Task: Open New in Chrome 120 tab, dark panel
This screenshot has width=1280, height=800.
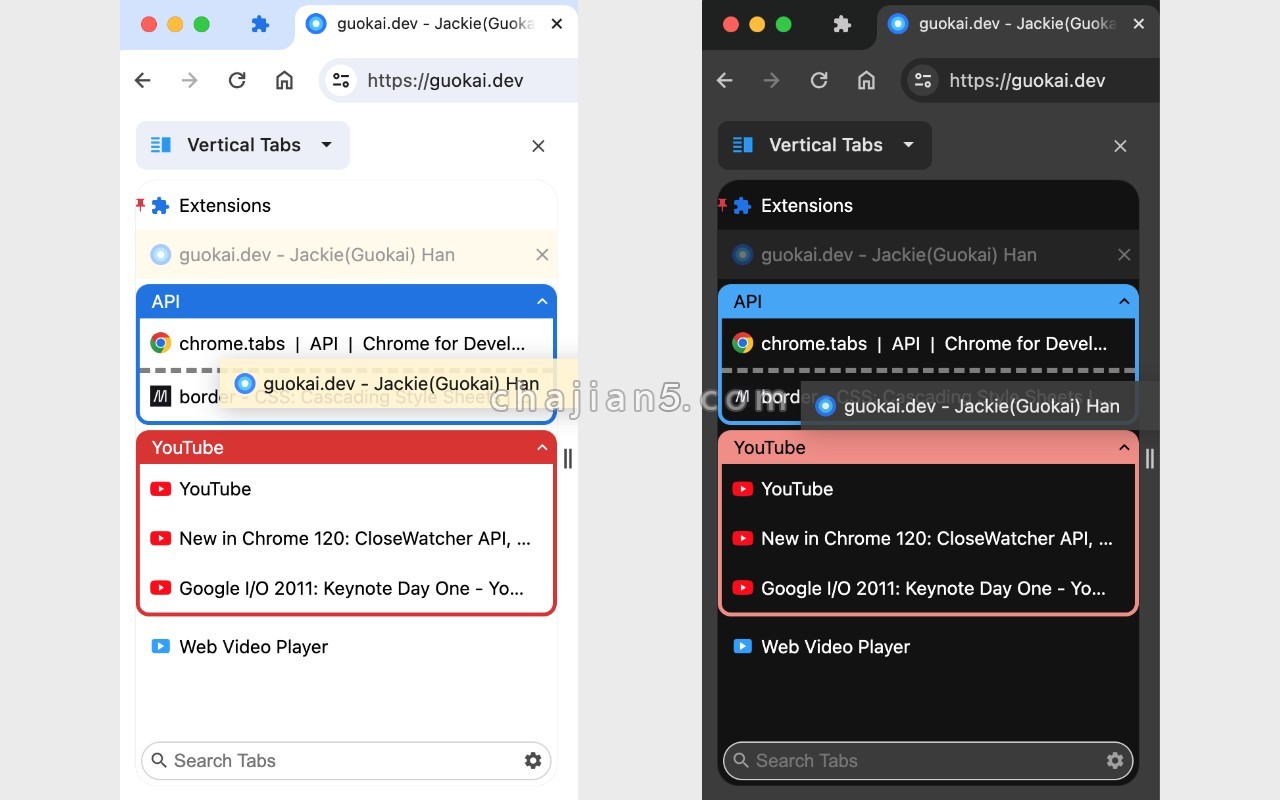Action: pos(928,539)
